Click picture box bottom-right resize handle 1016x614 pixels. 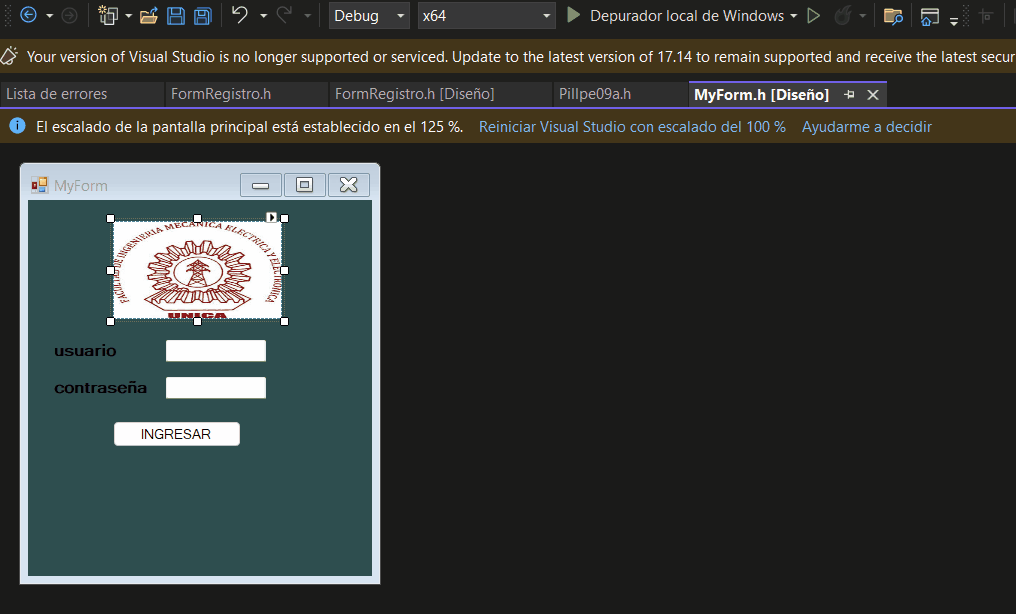tap(284, 321)
